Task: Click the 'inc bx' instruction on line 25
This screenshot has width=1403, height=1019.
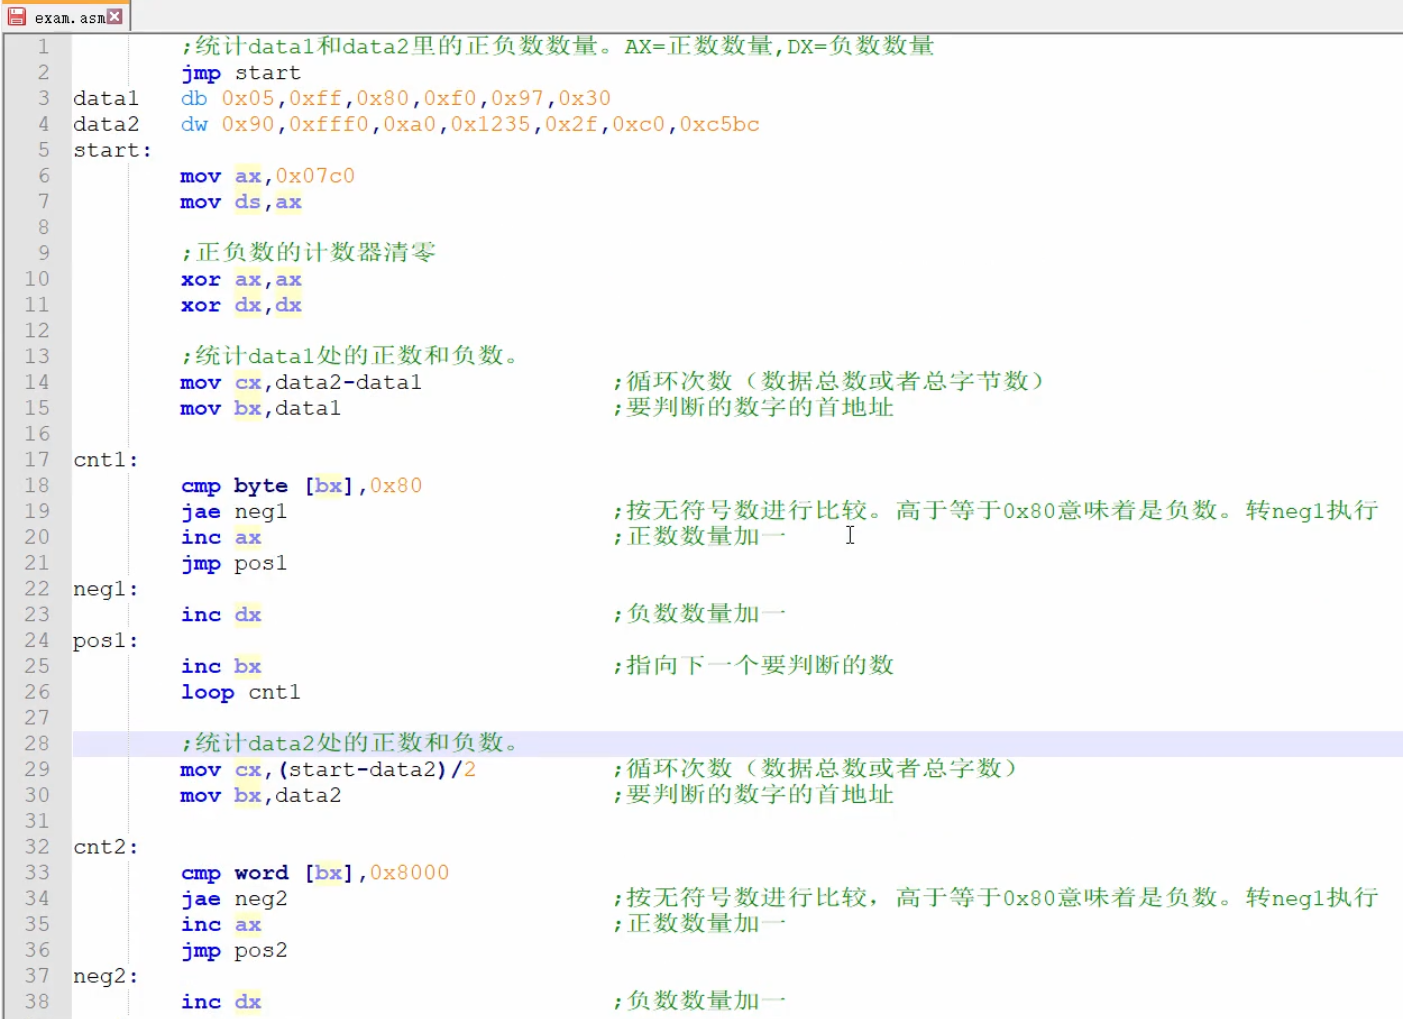Action: click(x=221, y=666)
